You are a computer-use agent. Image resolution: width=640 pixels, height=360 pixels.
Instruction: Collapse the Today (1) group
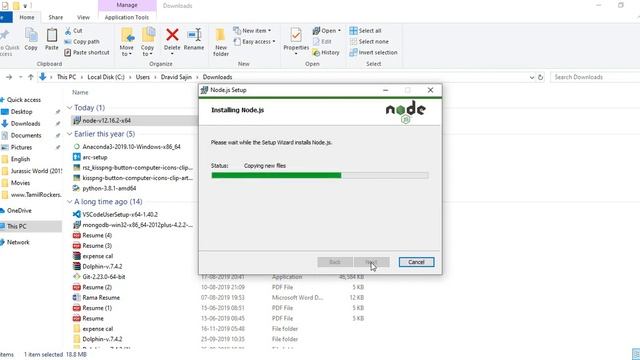tap(69, 108)
